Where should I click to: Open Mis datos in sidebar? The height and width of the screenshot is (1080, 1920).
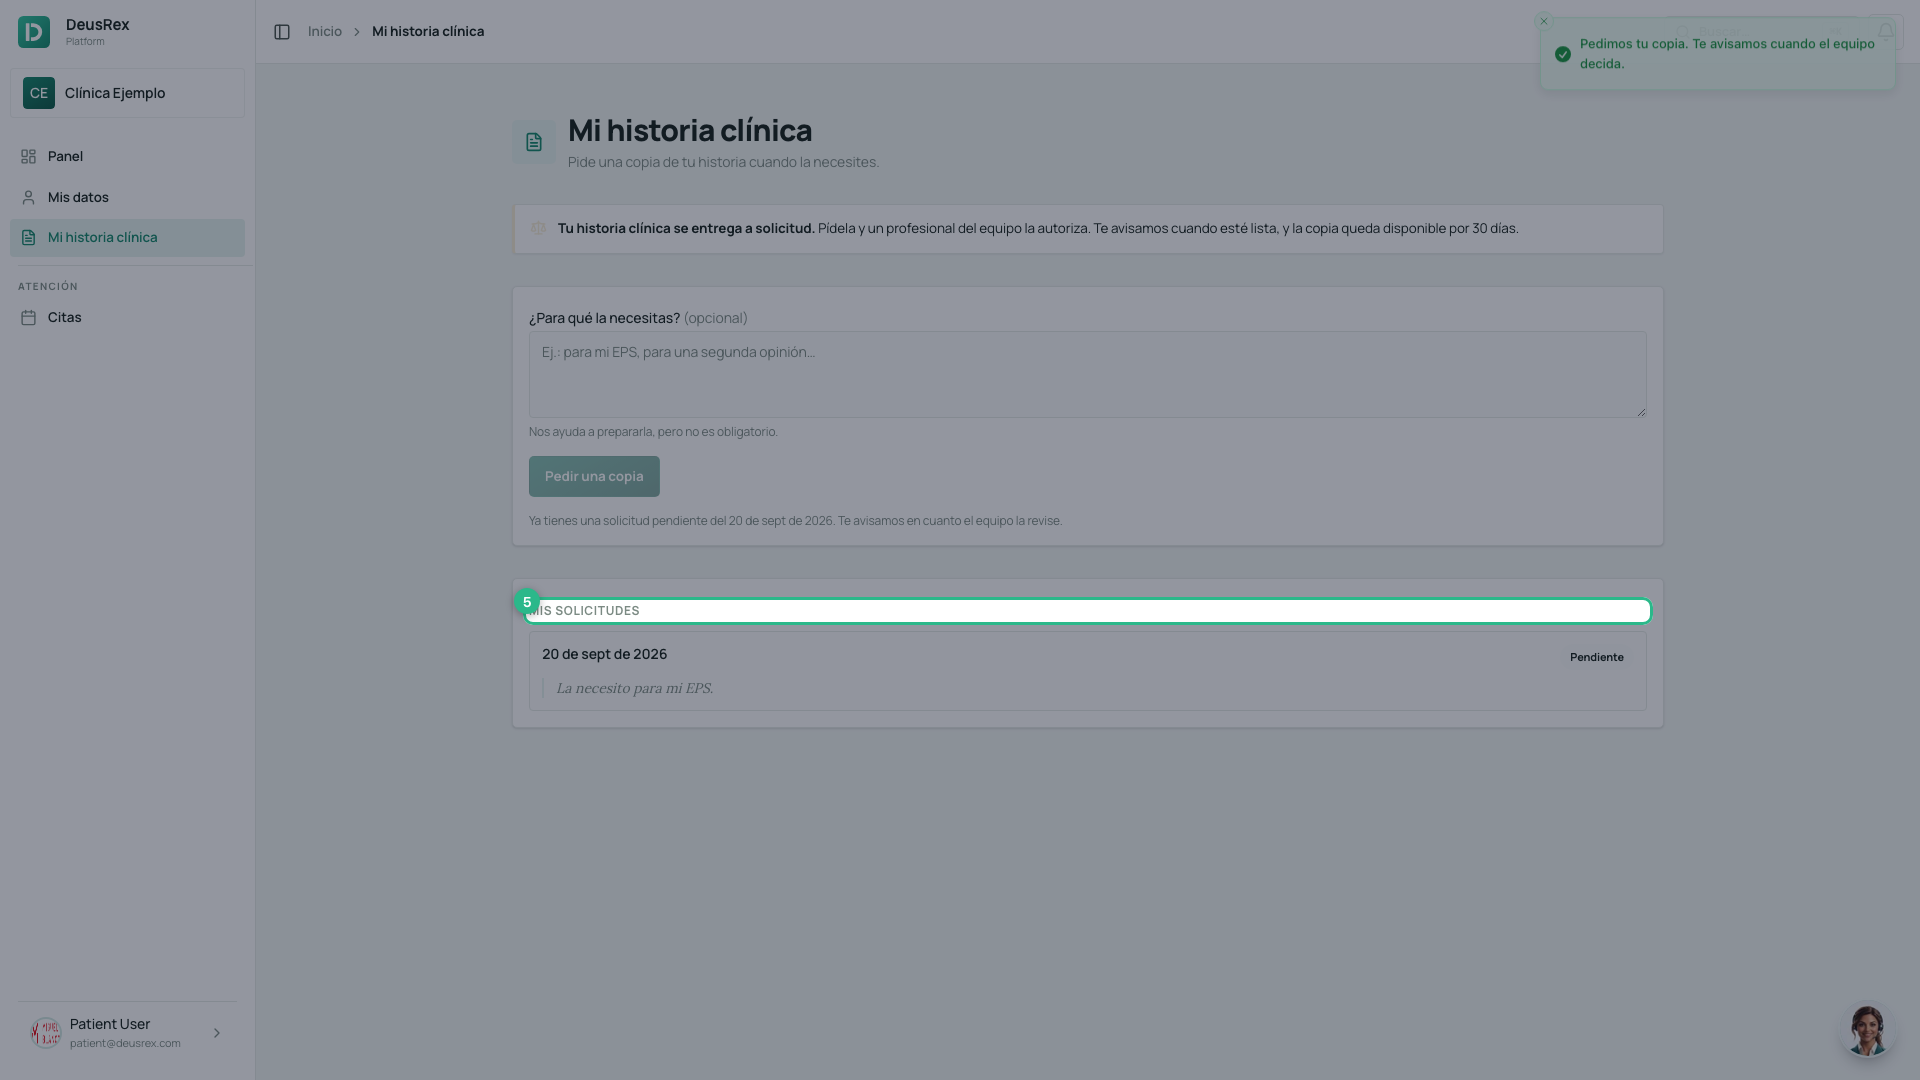[127, 197]
